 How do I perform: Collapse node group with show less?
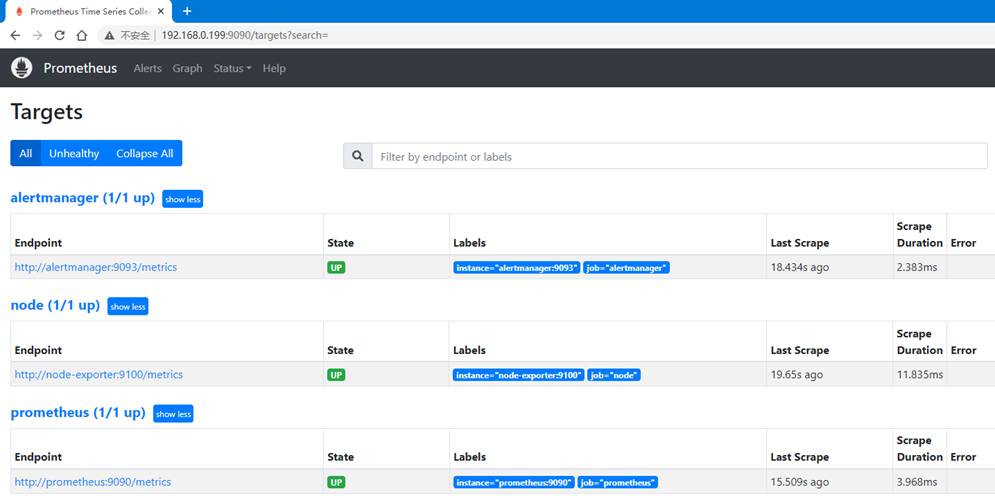pyautogui.click(x=128, y=307)
